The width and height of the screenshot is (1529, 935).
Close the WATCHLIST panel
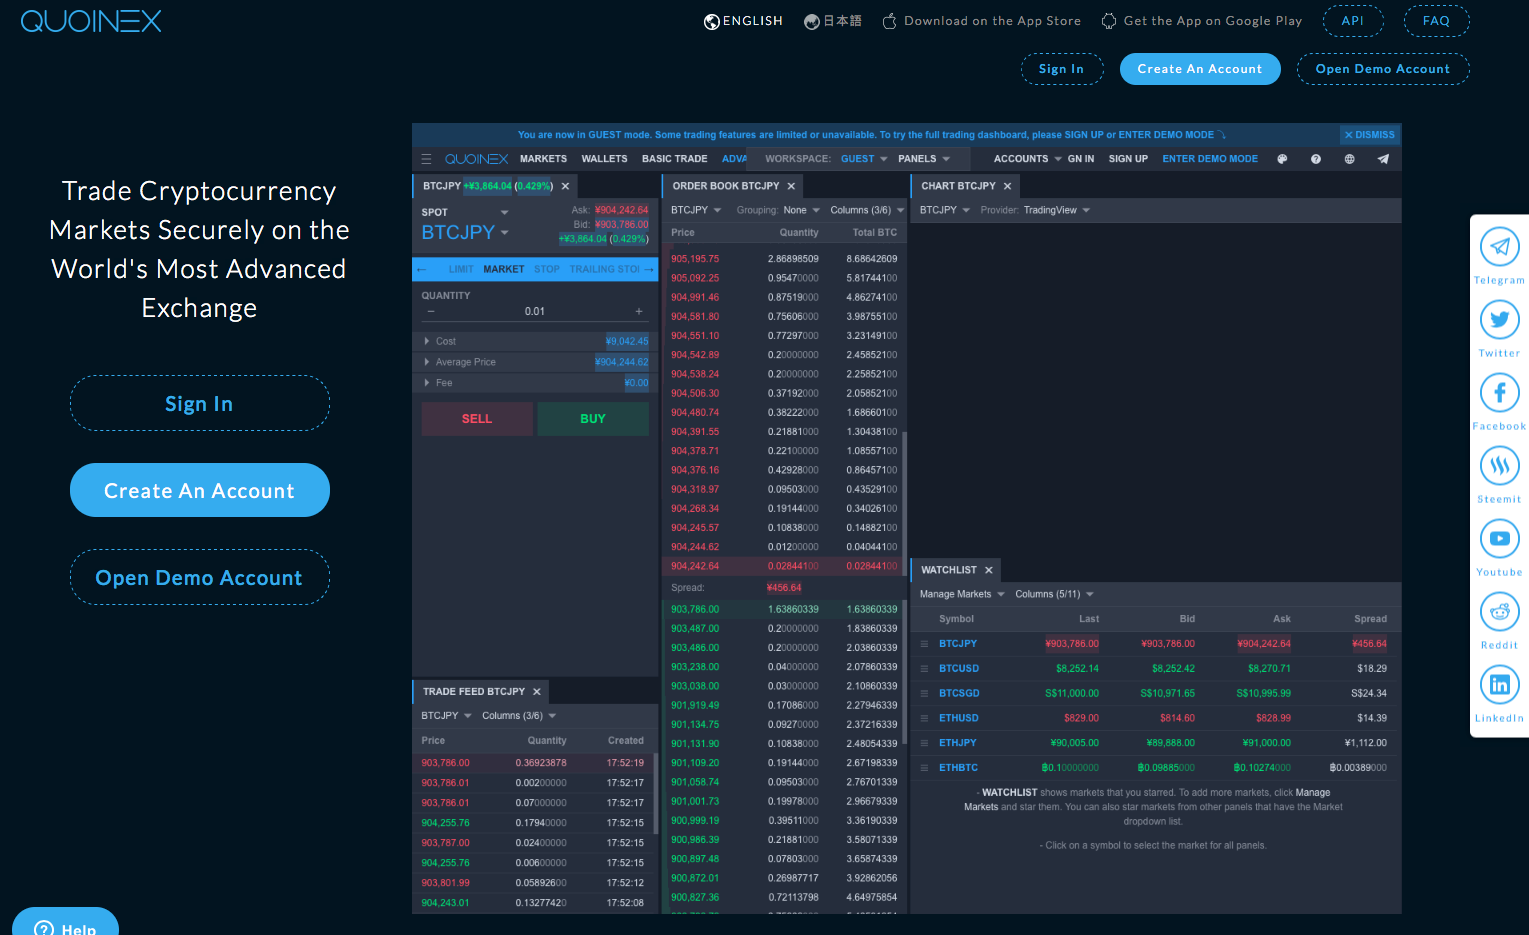pyautogui.click(x=989, y=570)
